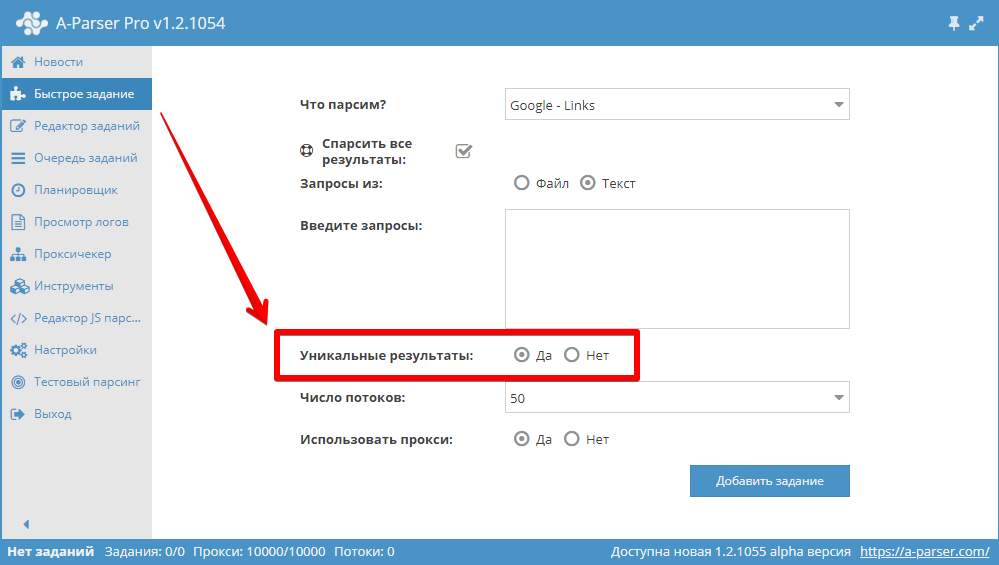Open Планировщик page

coord(76,190)
